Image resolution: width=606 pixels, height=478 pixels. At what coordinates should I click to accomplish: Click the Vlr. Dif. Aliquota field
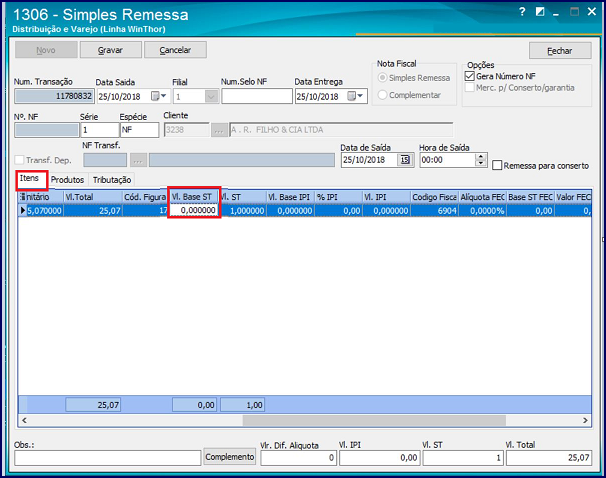click(x=298, y=458)
